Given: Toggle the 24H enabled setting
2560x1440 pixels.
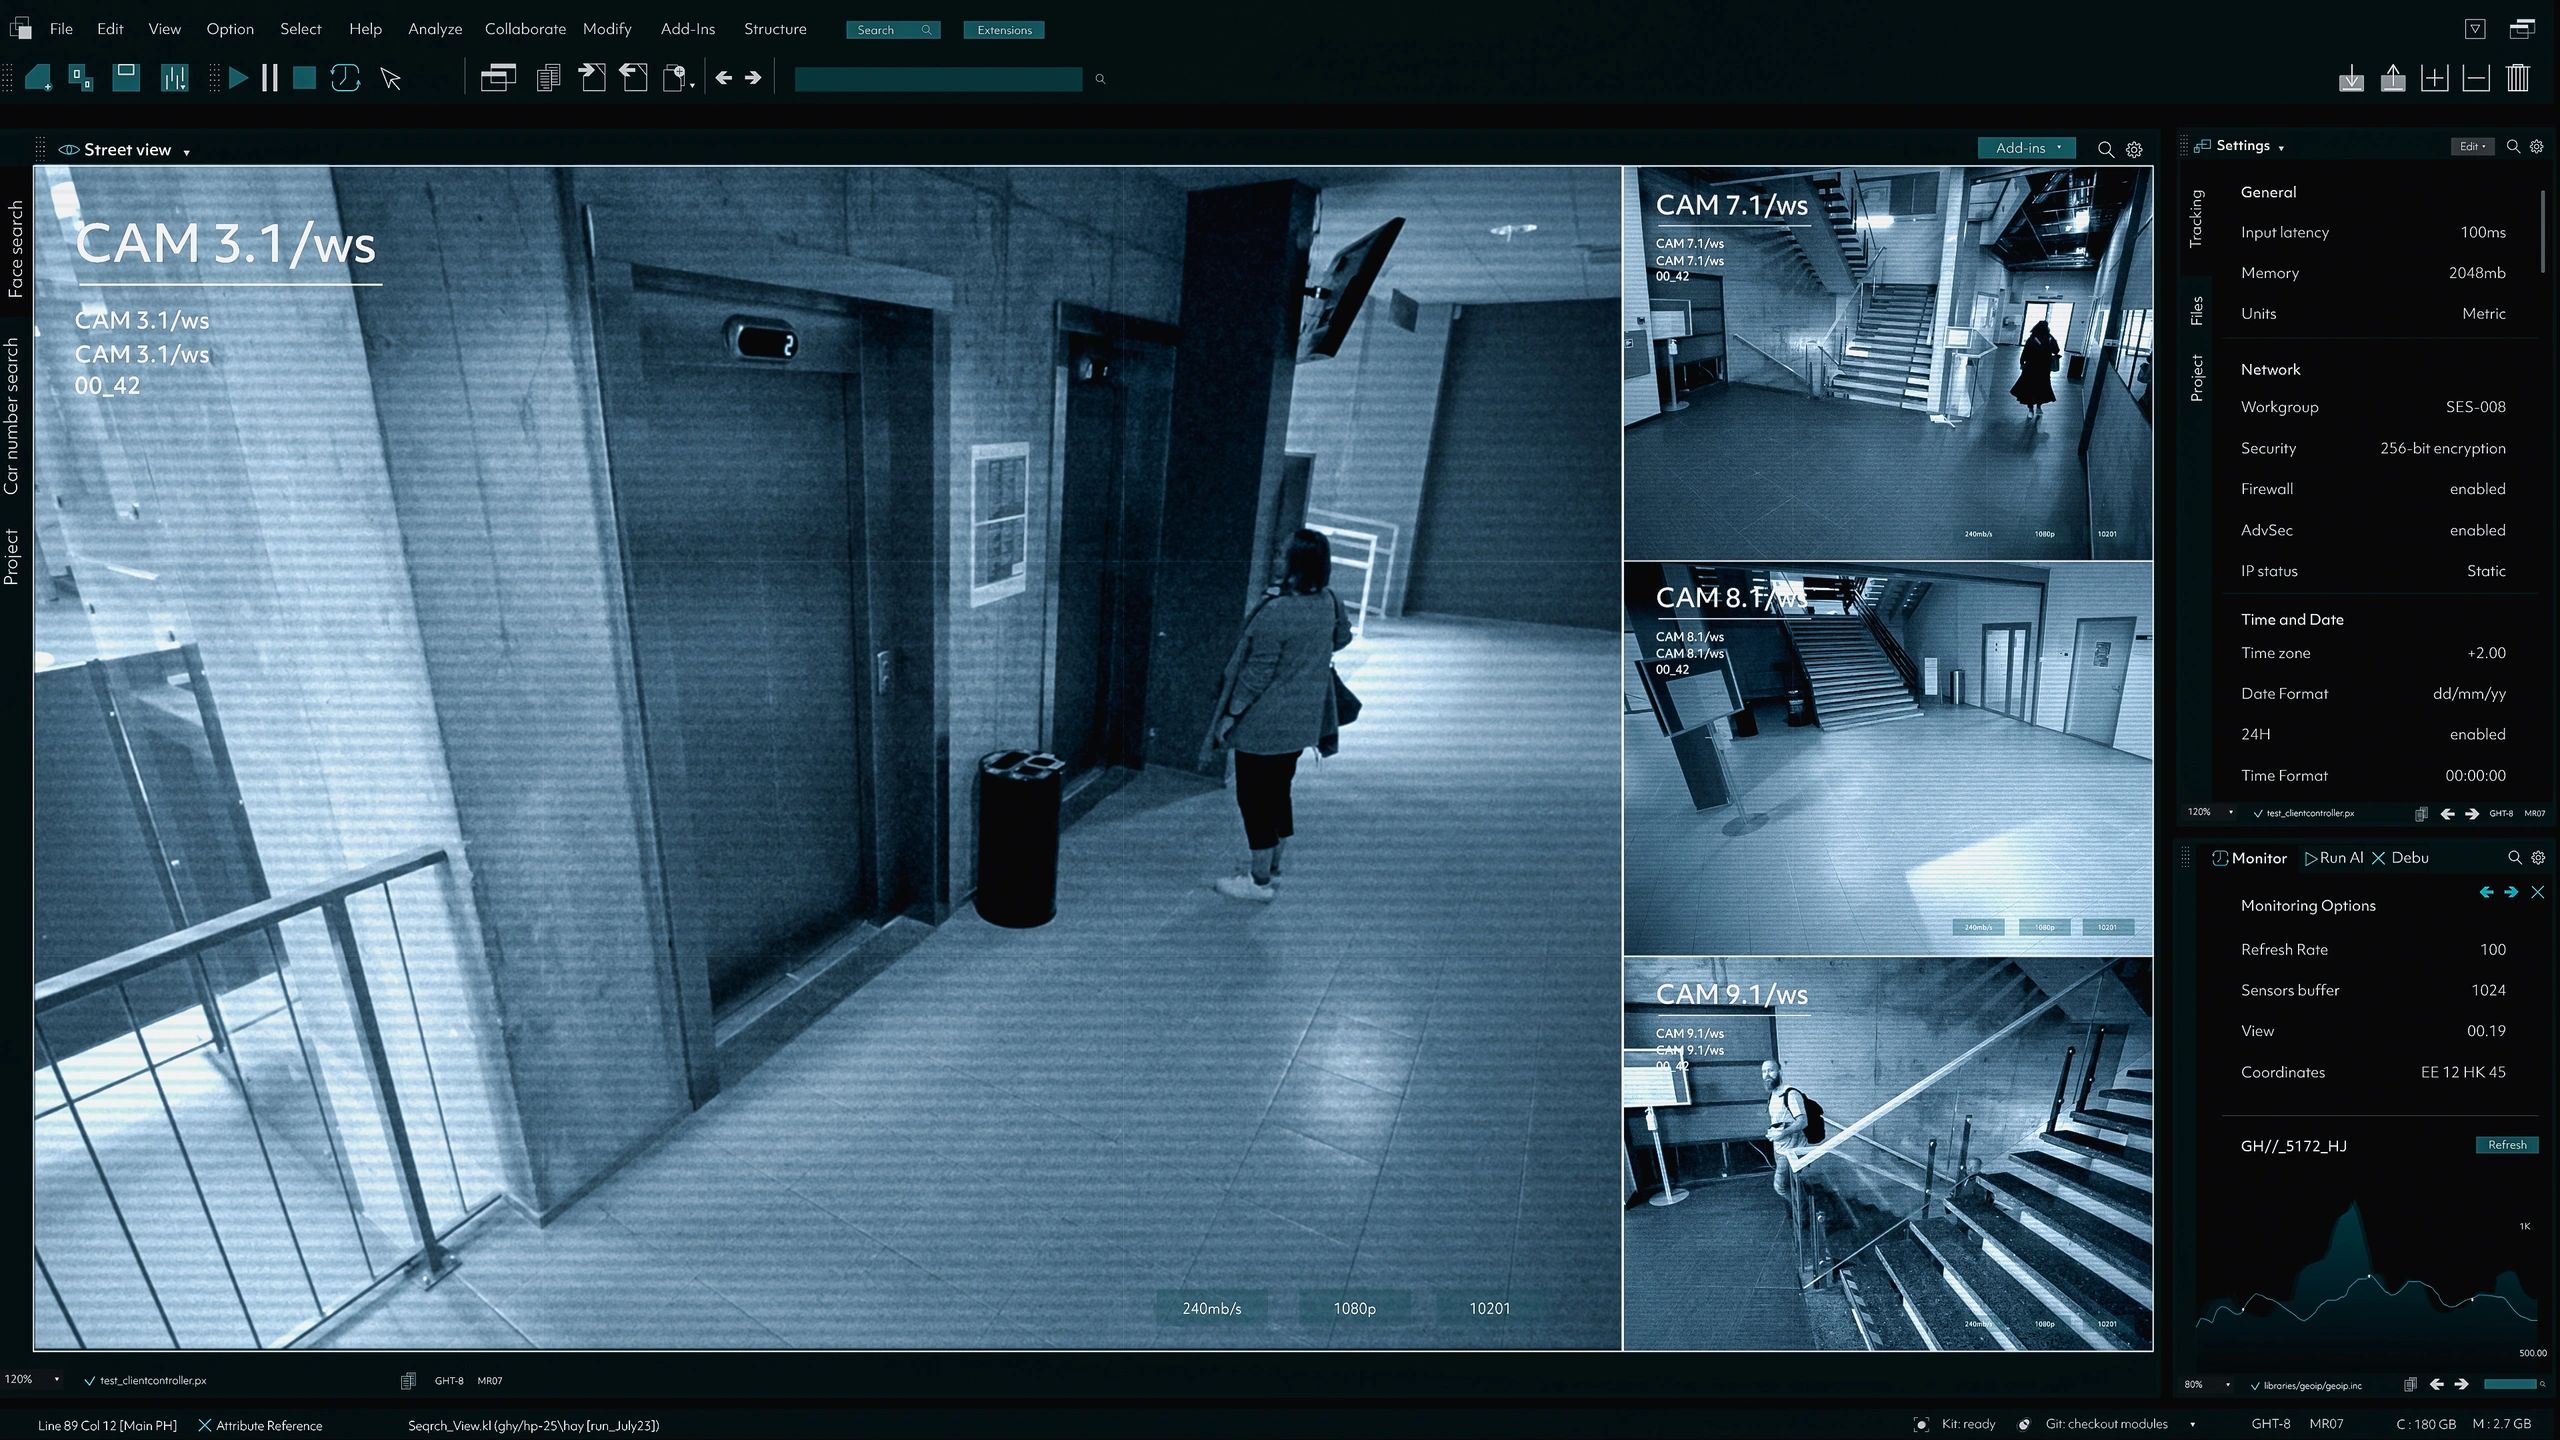Looking at the screenshot, I should 2477,734.
